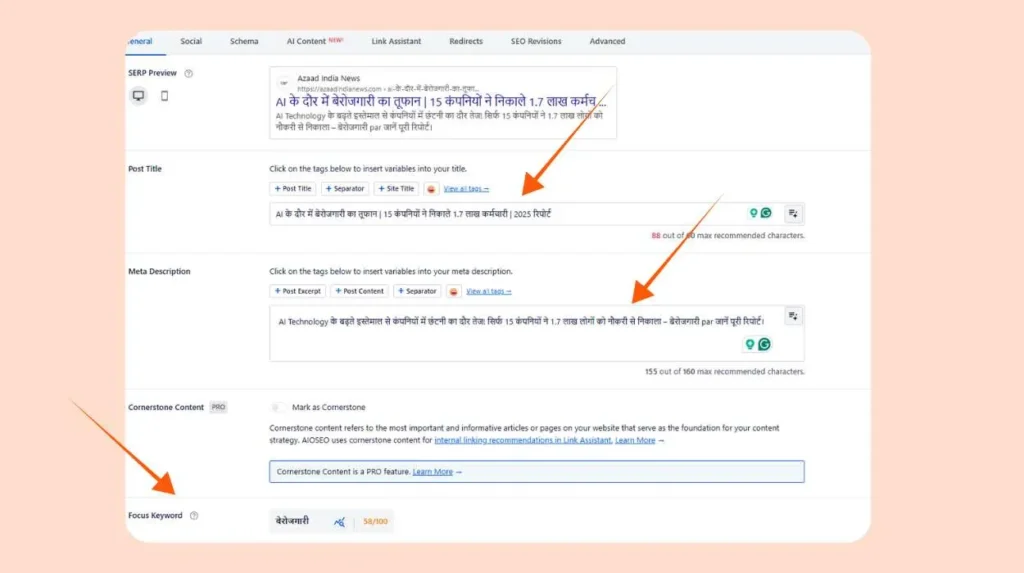
Task: Open the Social tab
Action: coord(191,41)
